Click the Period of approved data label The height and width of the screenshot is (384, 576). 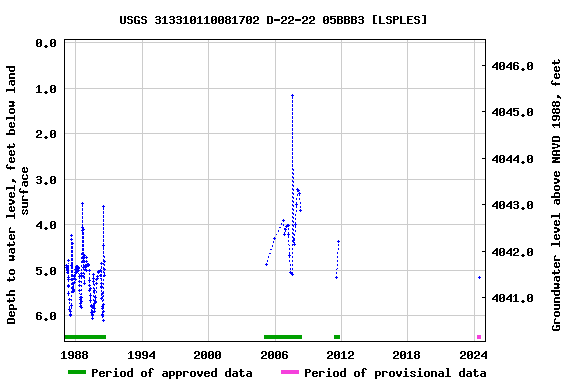172,373
